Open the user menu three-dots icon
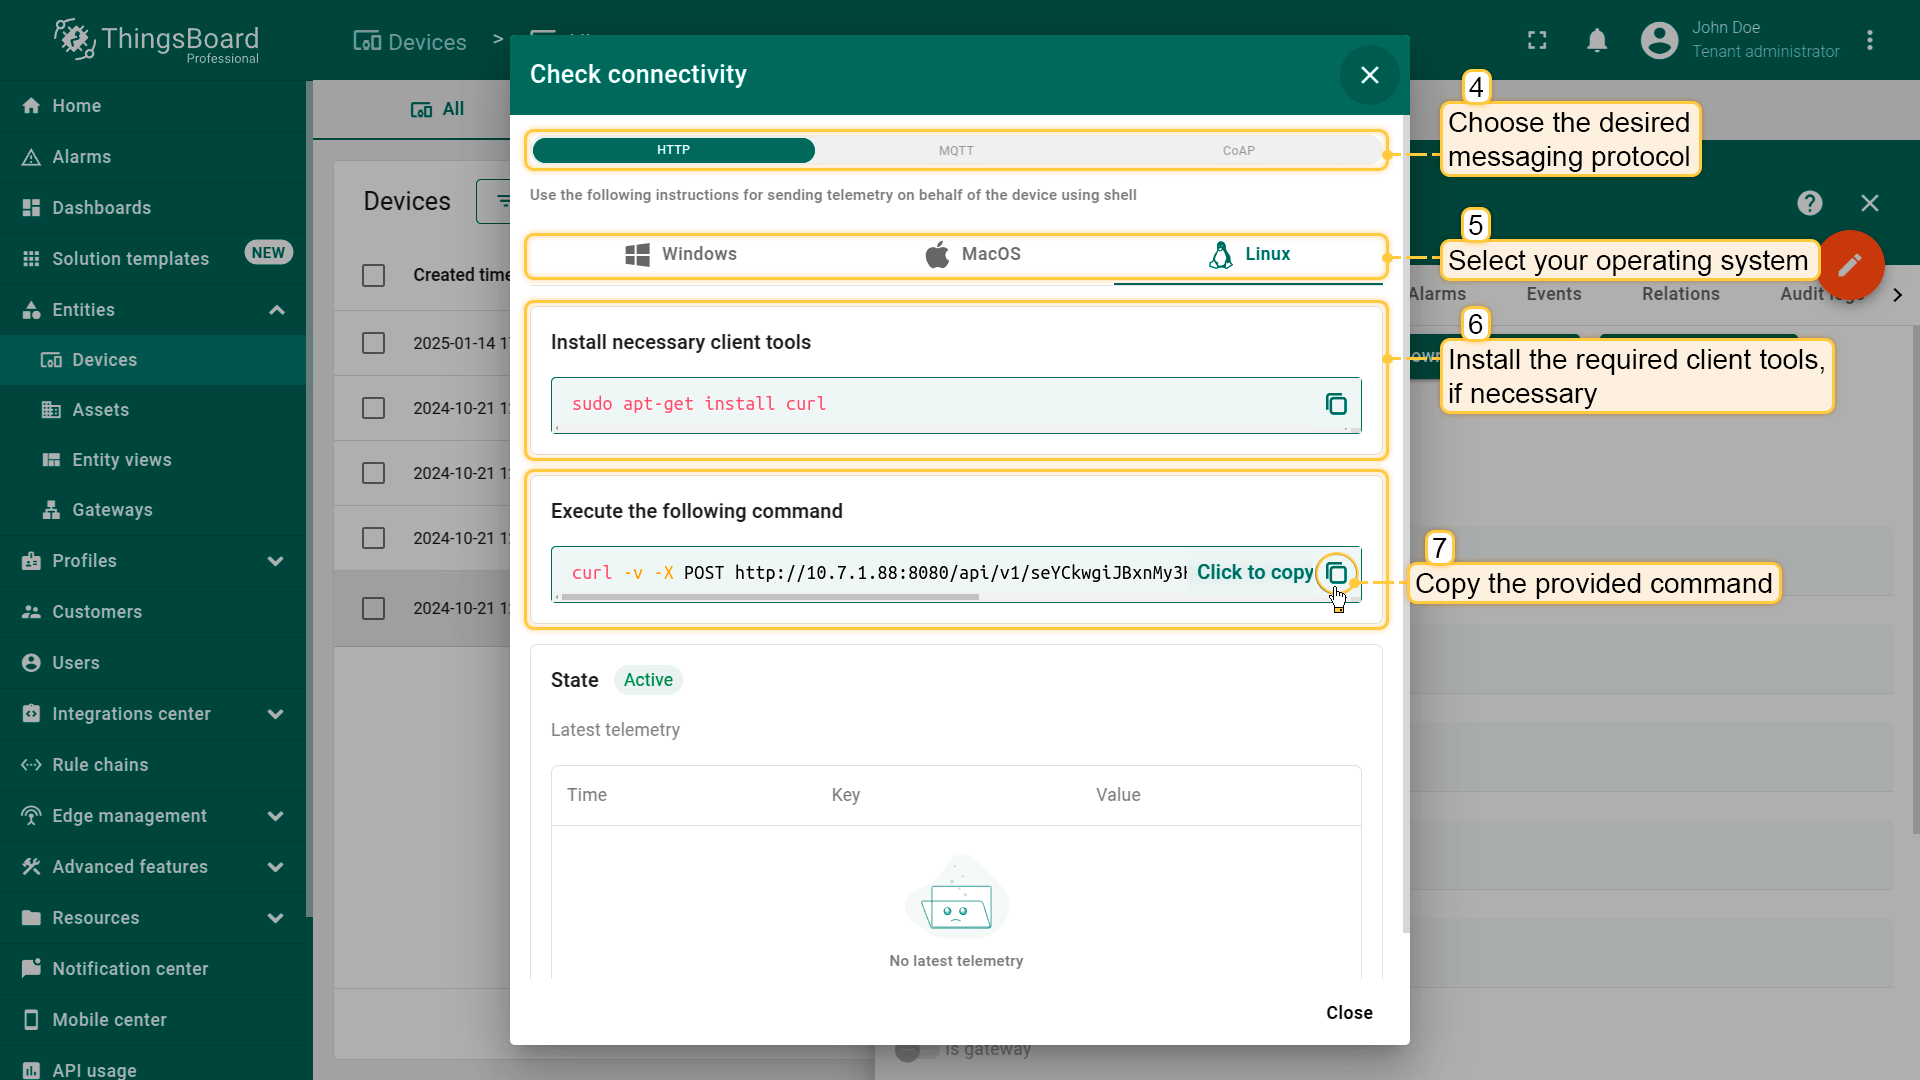1920x1080 pixels. (x=1869, y=40)
